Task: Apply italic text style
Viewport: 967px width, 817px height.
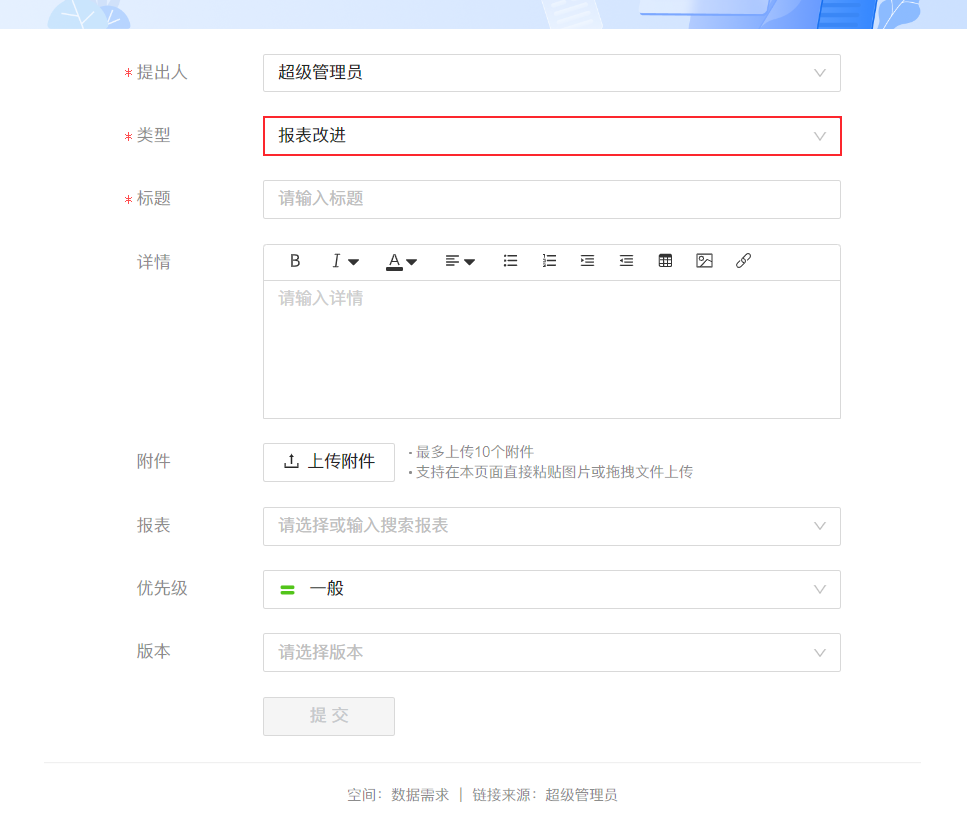Action: point(336,261)
